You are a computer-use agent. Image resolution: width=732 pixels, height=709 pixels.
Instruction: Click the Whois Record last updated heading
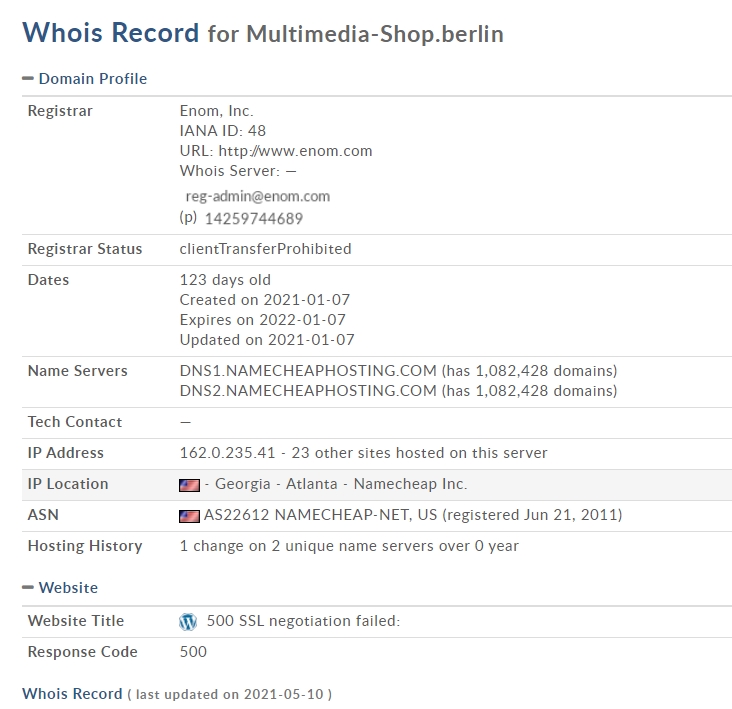pyautogui.click(x=177, y=694)
